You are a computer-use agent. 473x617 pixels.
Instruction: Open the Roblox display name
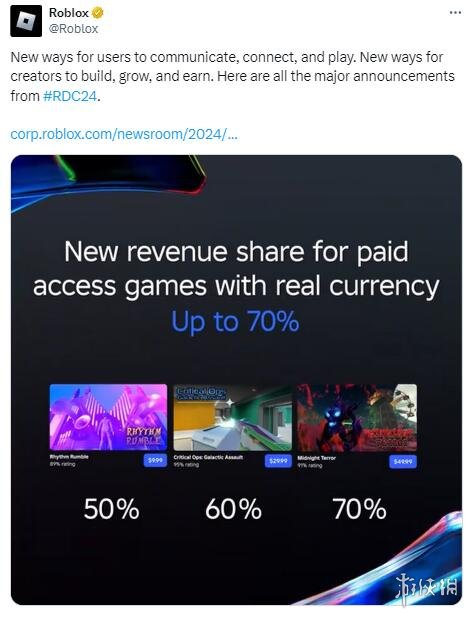click(x=69, y=13)
